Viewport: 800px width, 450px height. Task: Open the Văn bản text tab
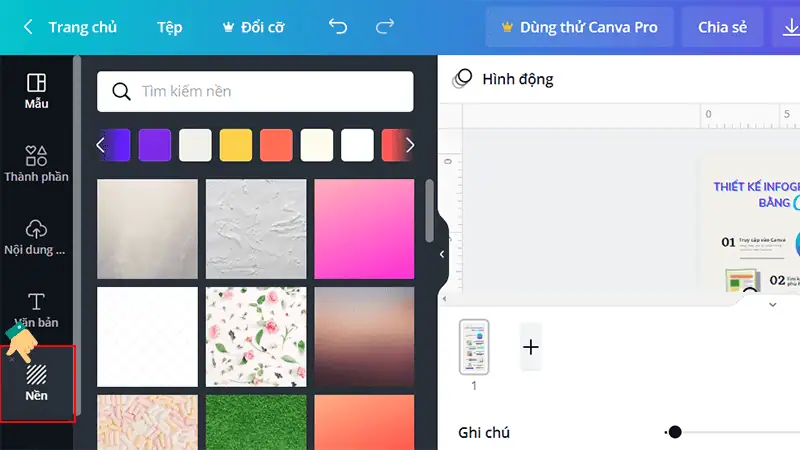click(x=36, y=310)
